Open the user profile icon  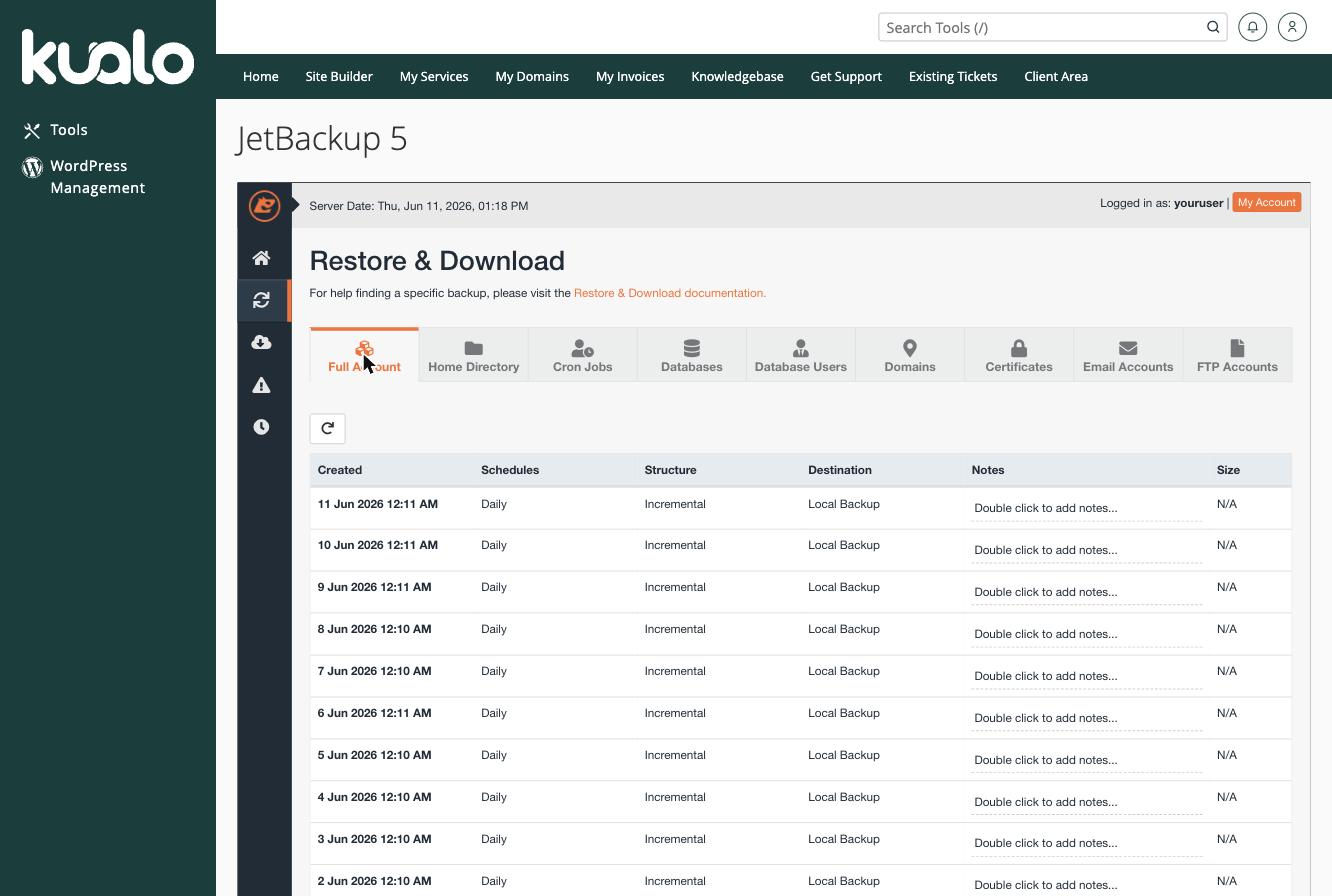pos(1292,27)
